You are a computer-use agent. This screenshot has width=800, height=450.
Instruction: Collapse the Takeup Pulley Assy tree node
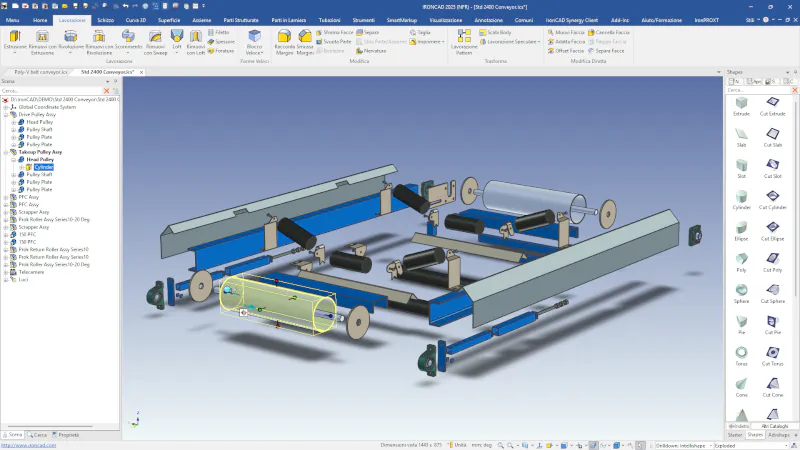pos(4,152)
